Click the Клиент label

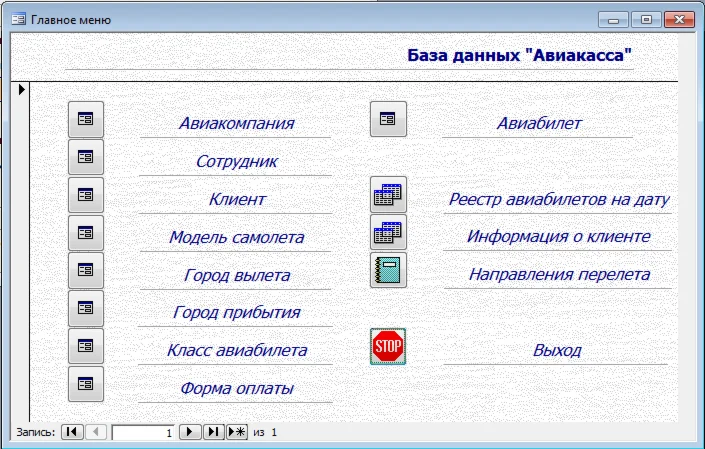pos(237,199)
